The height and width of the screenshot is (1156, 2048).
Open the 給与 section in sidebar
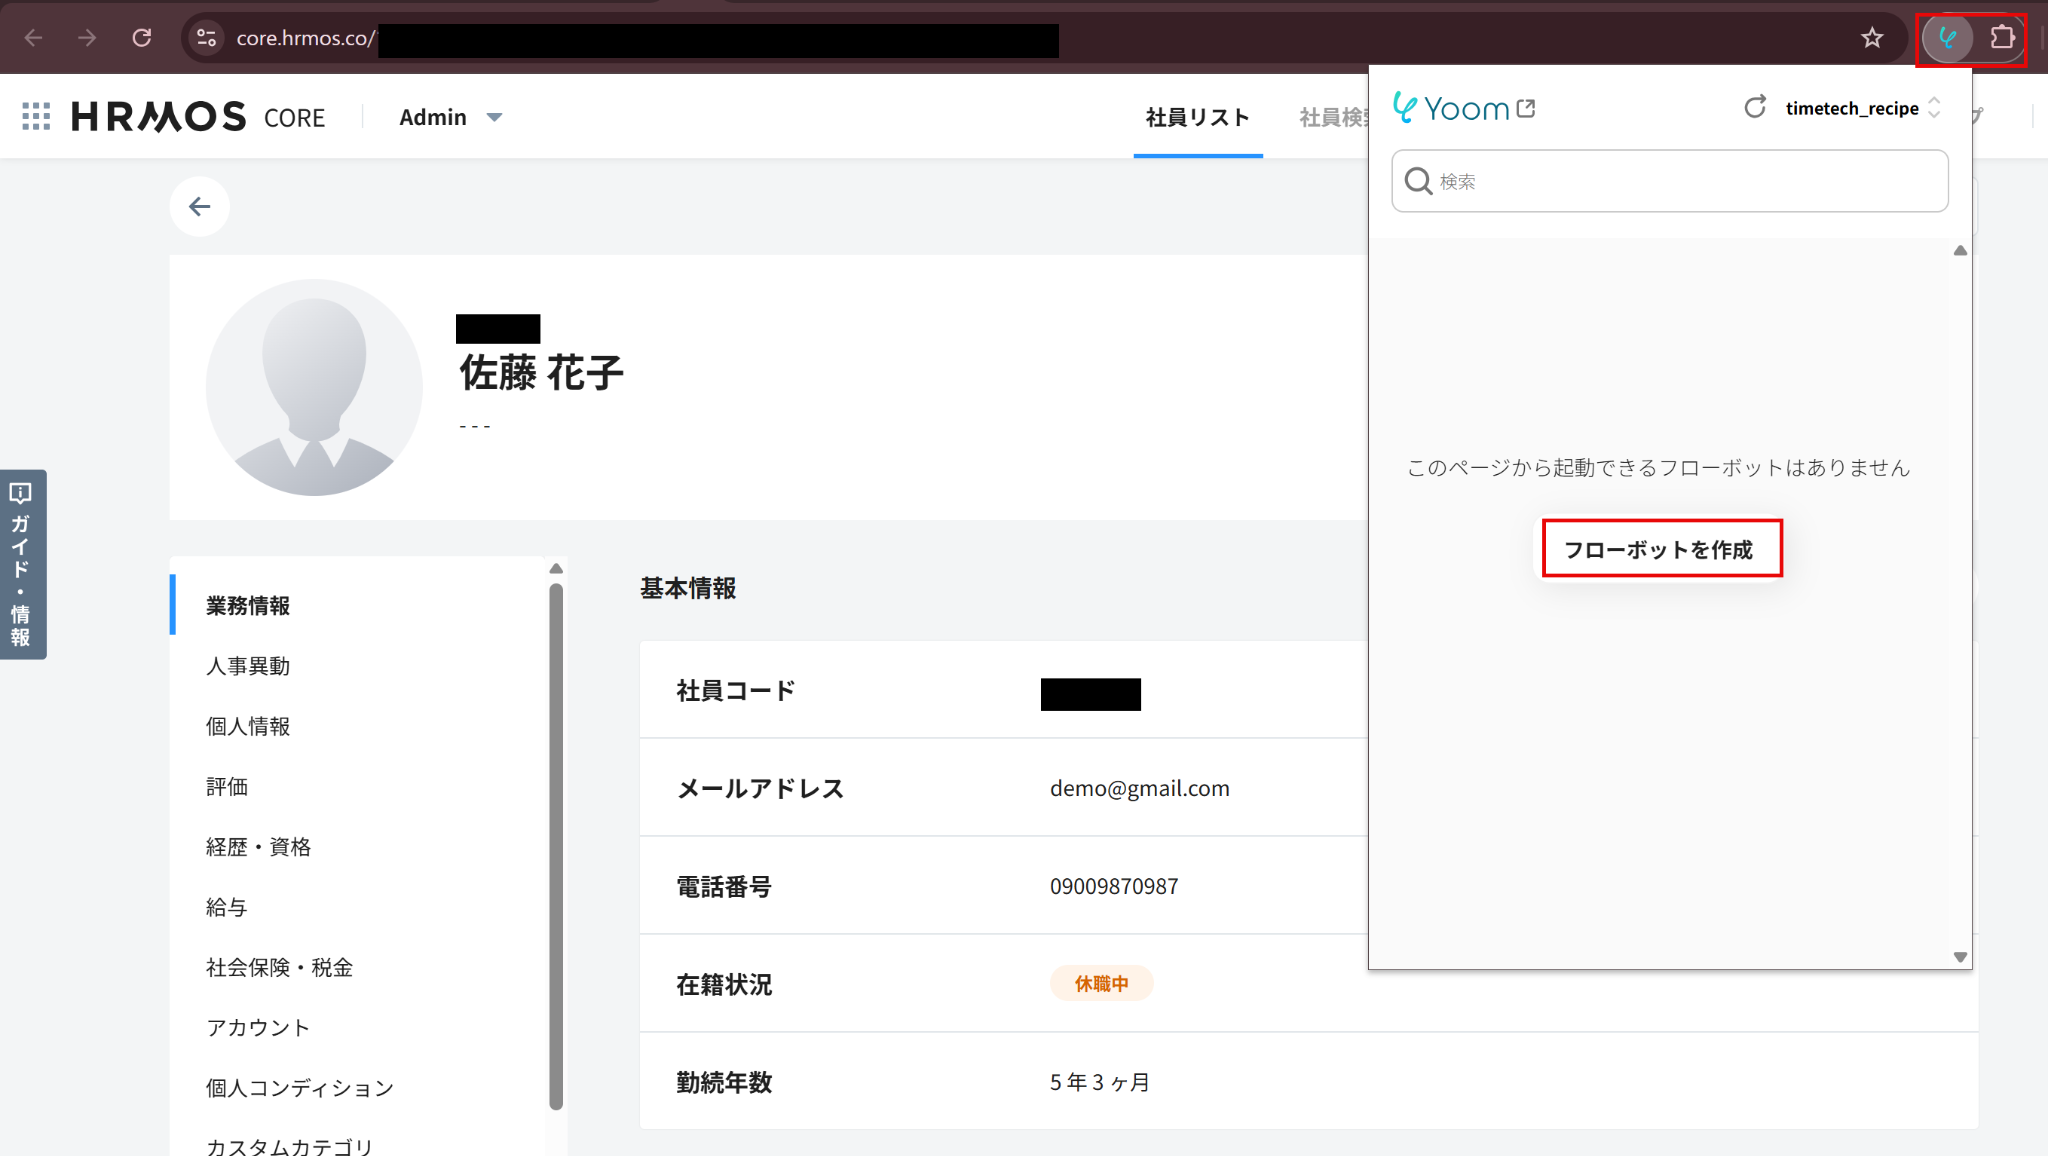[x=226, y=907]
